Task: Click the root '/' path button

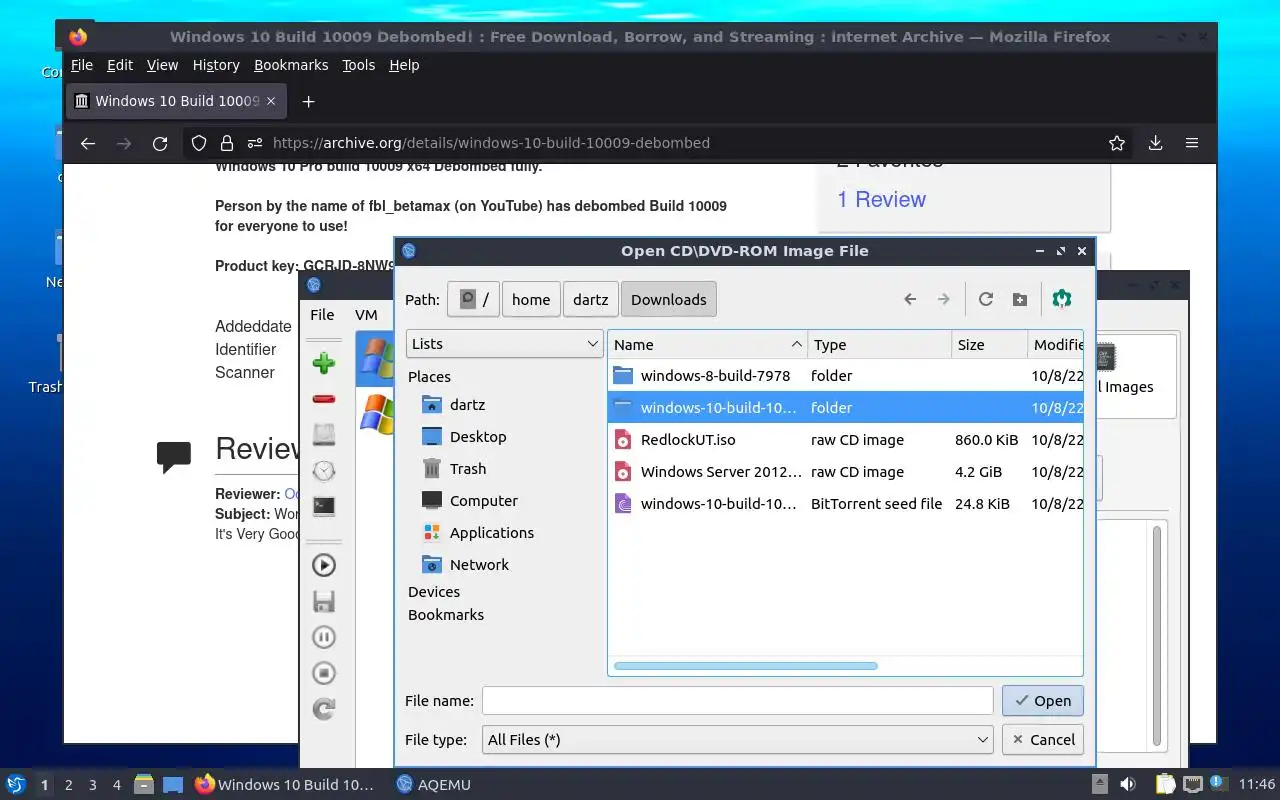Action: tap(473, 299)
